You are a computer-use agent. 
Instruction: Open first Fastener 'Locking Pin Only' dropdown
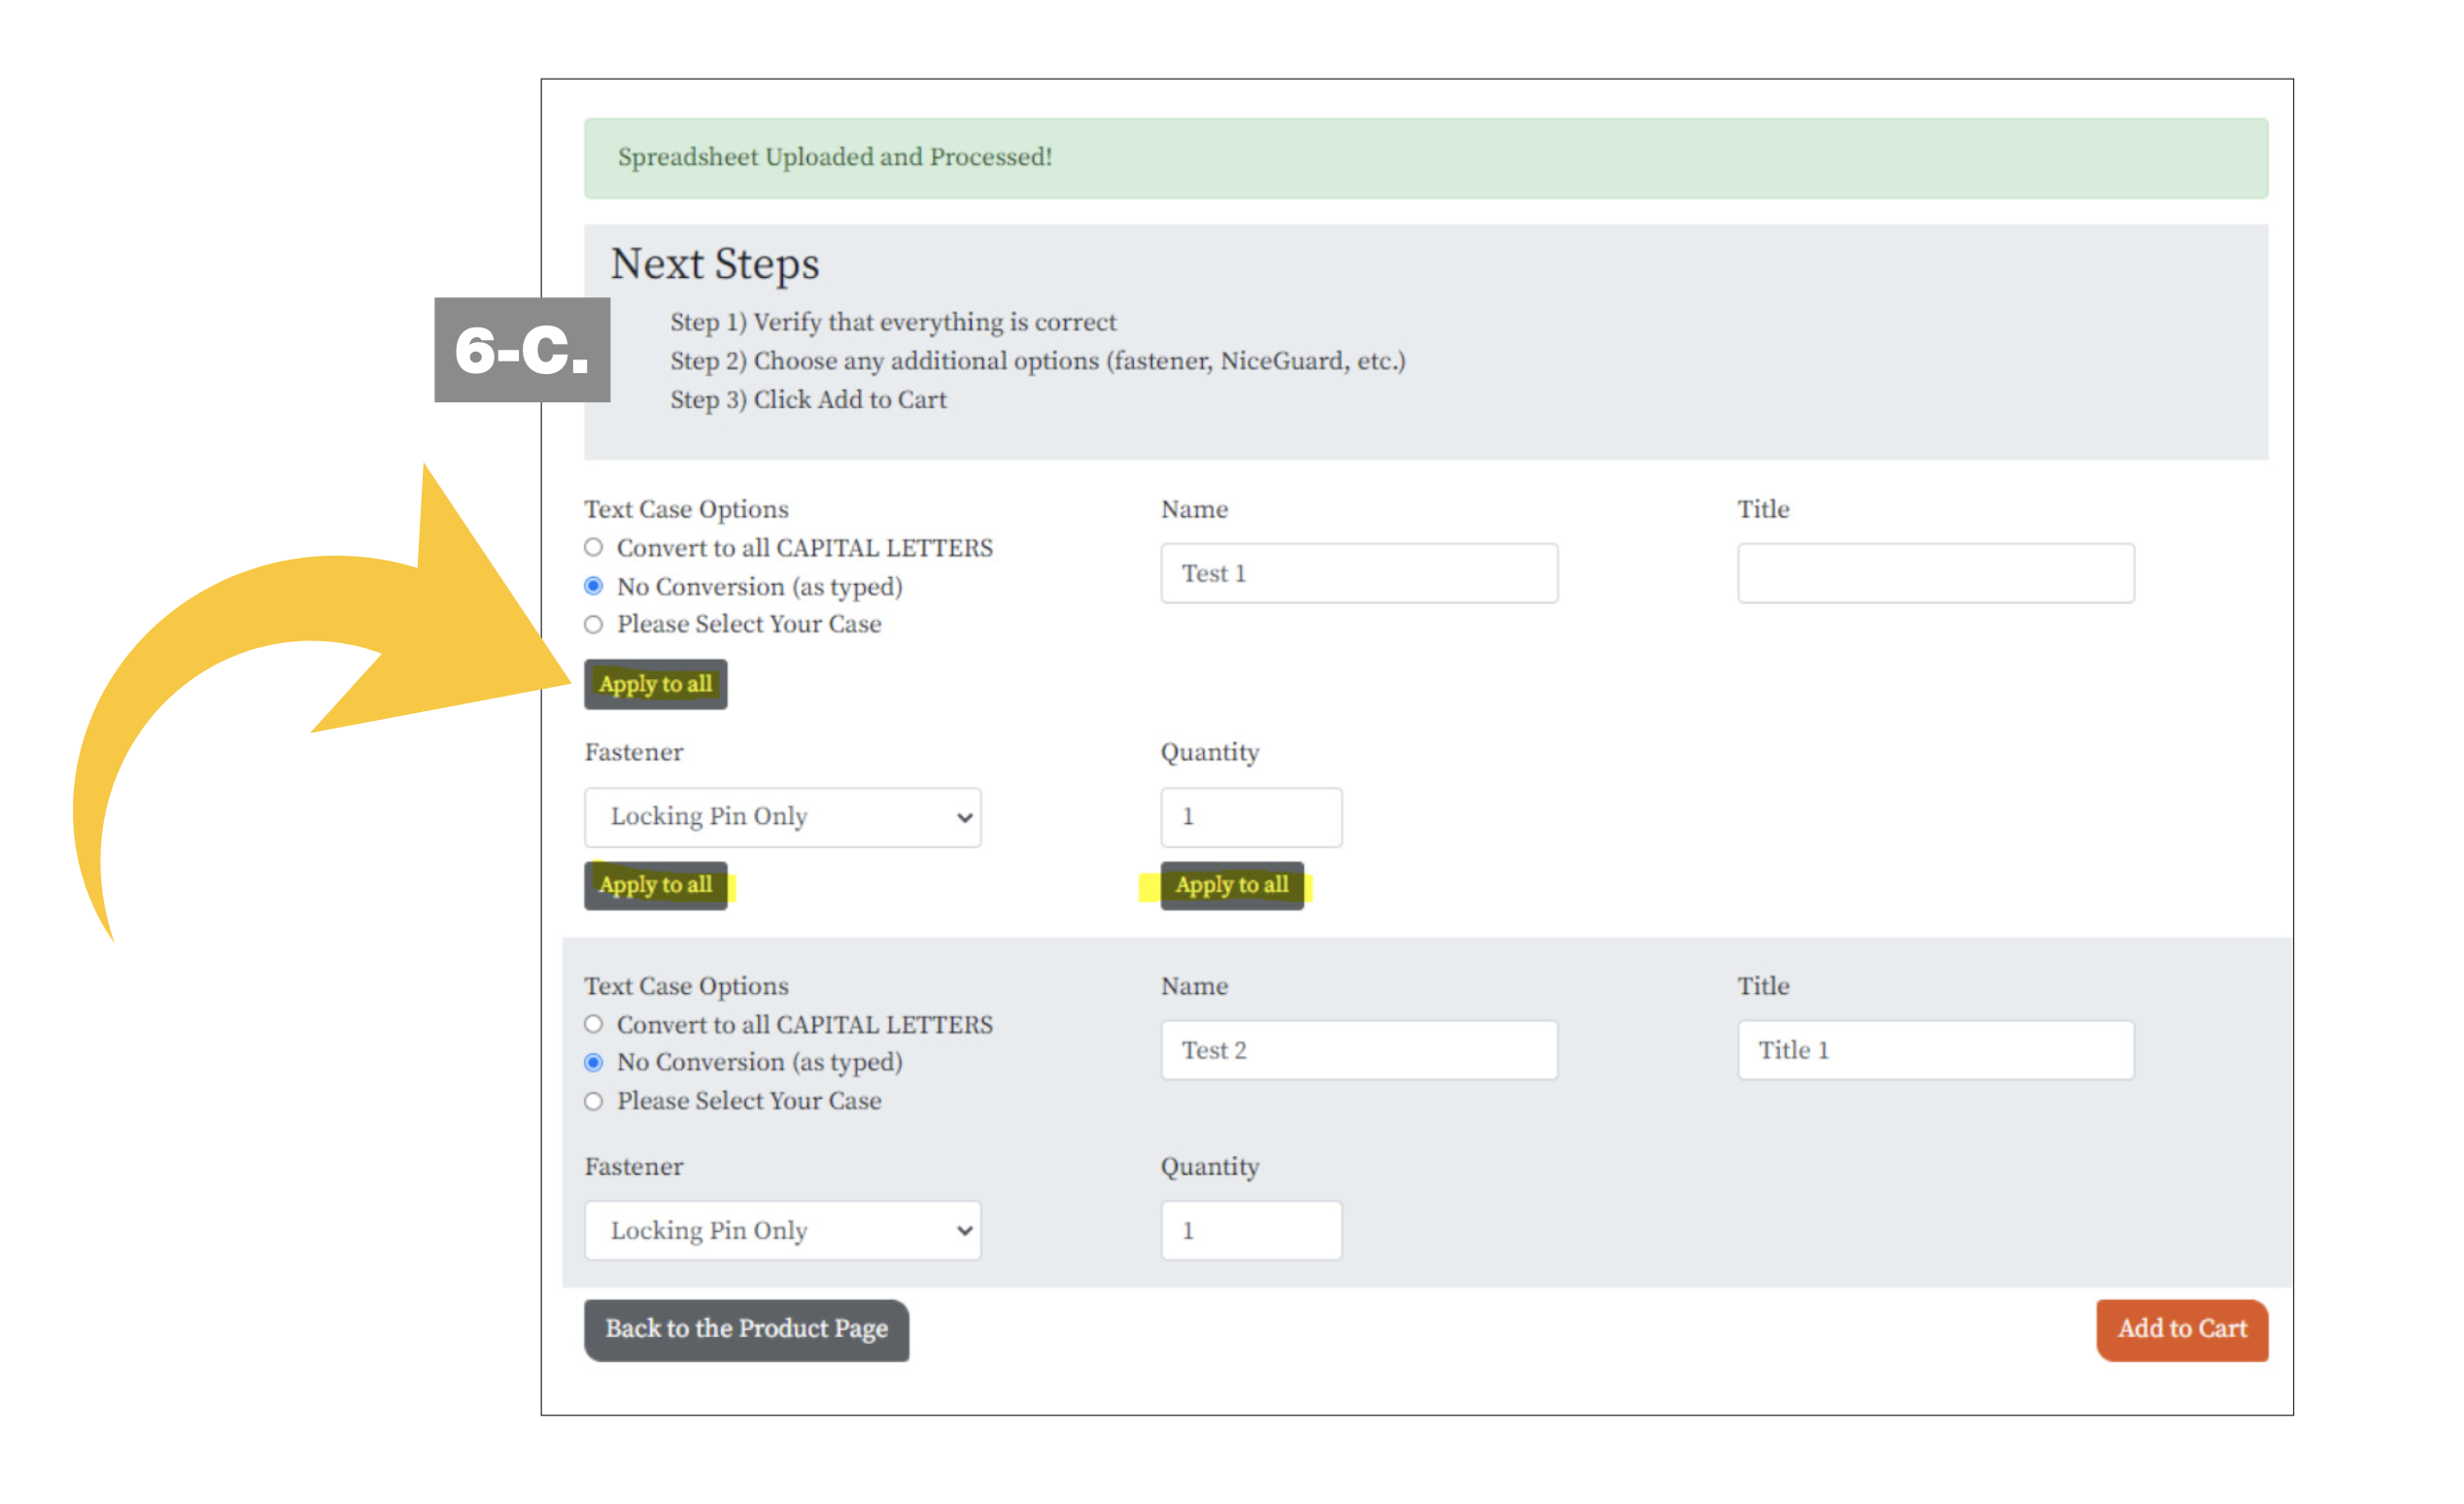point(782,817)
